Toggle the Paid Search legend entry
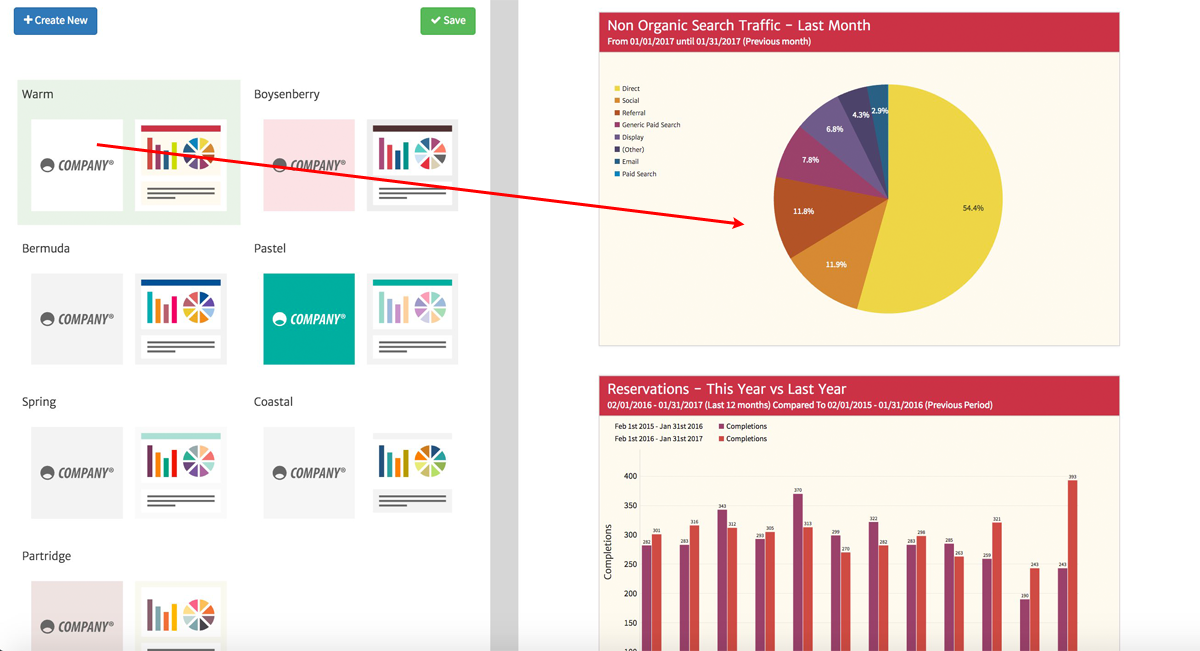Viewport: 1200px width, 651px height. (639, 174)
